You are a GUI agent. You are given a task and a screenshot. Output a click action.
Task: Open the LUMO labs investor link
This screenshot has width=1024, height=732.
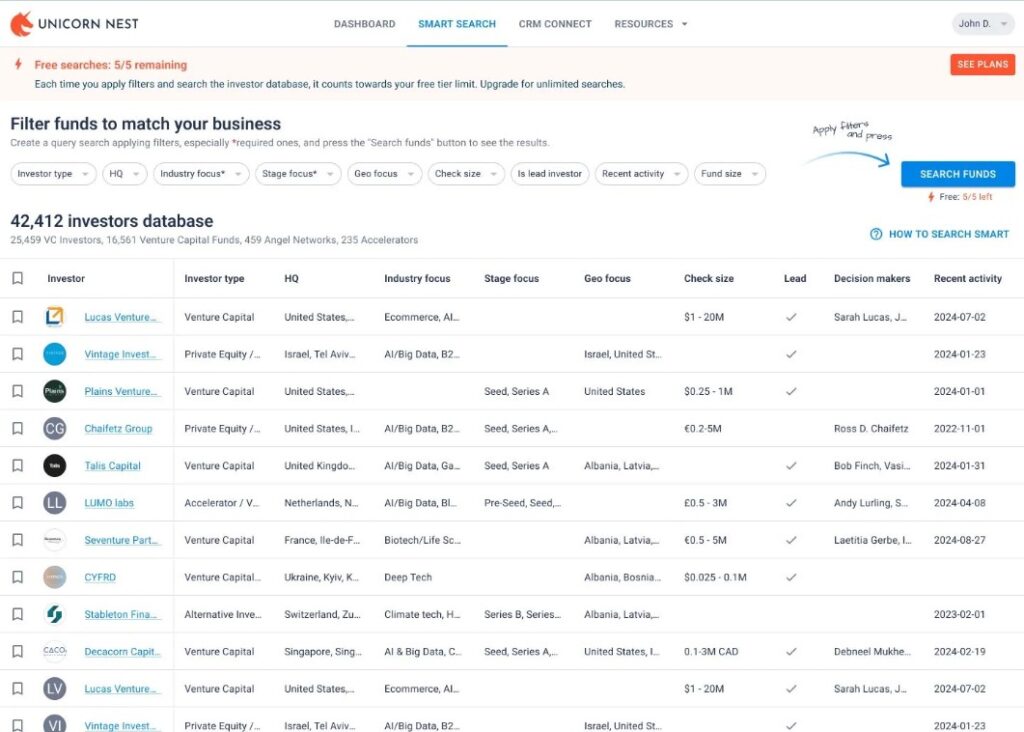click(109, 503)
